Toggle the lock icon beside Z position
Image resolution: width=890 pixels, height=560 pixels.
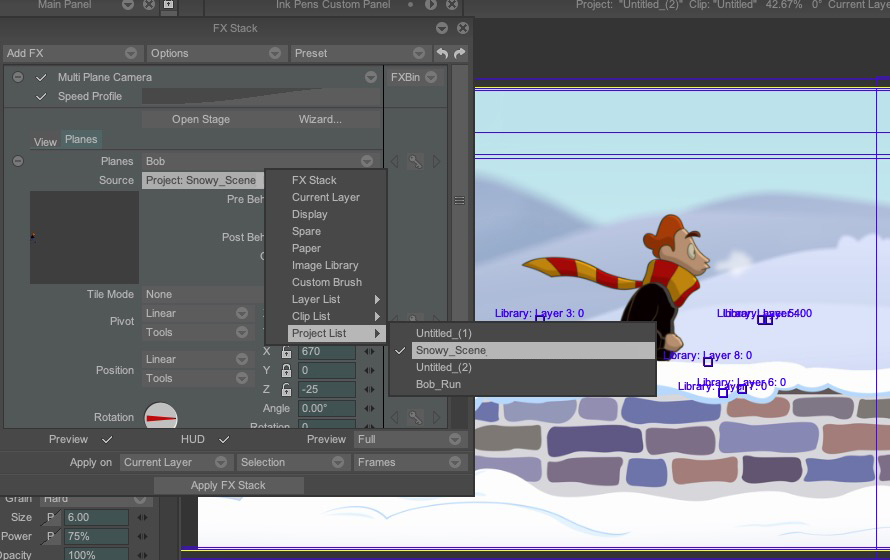point(287,390)
